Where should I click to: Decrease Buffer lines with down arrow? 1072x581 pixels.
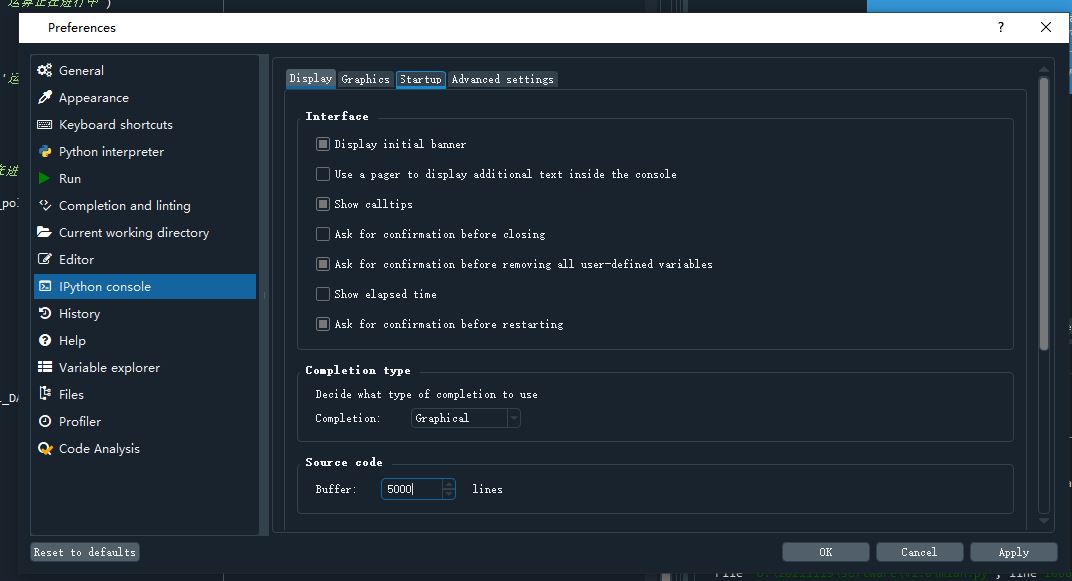click(448, 494)
